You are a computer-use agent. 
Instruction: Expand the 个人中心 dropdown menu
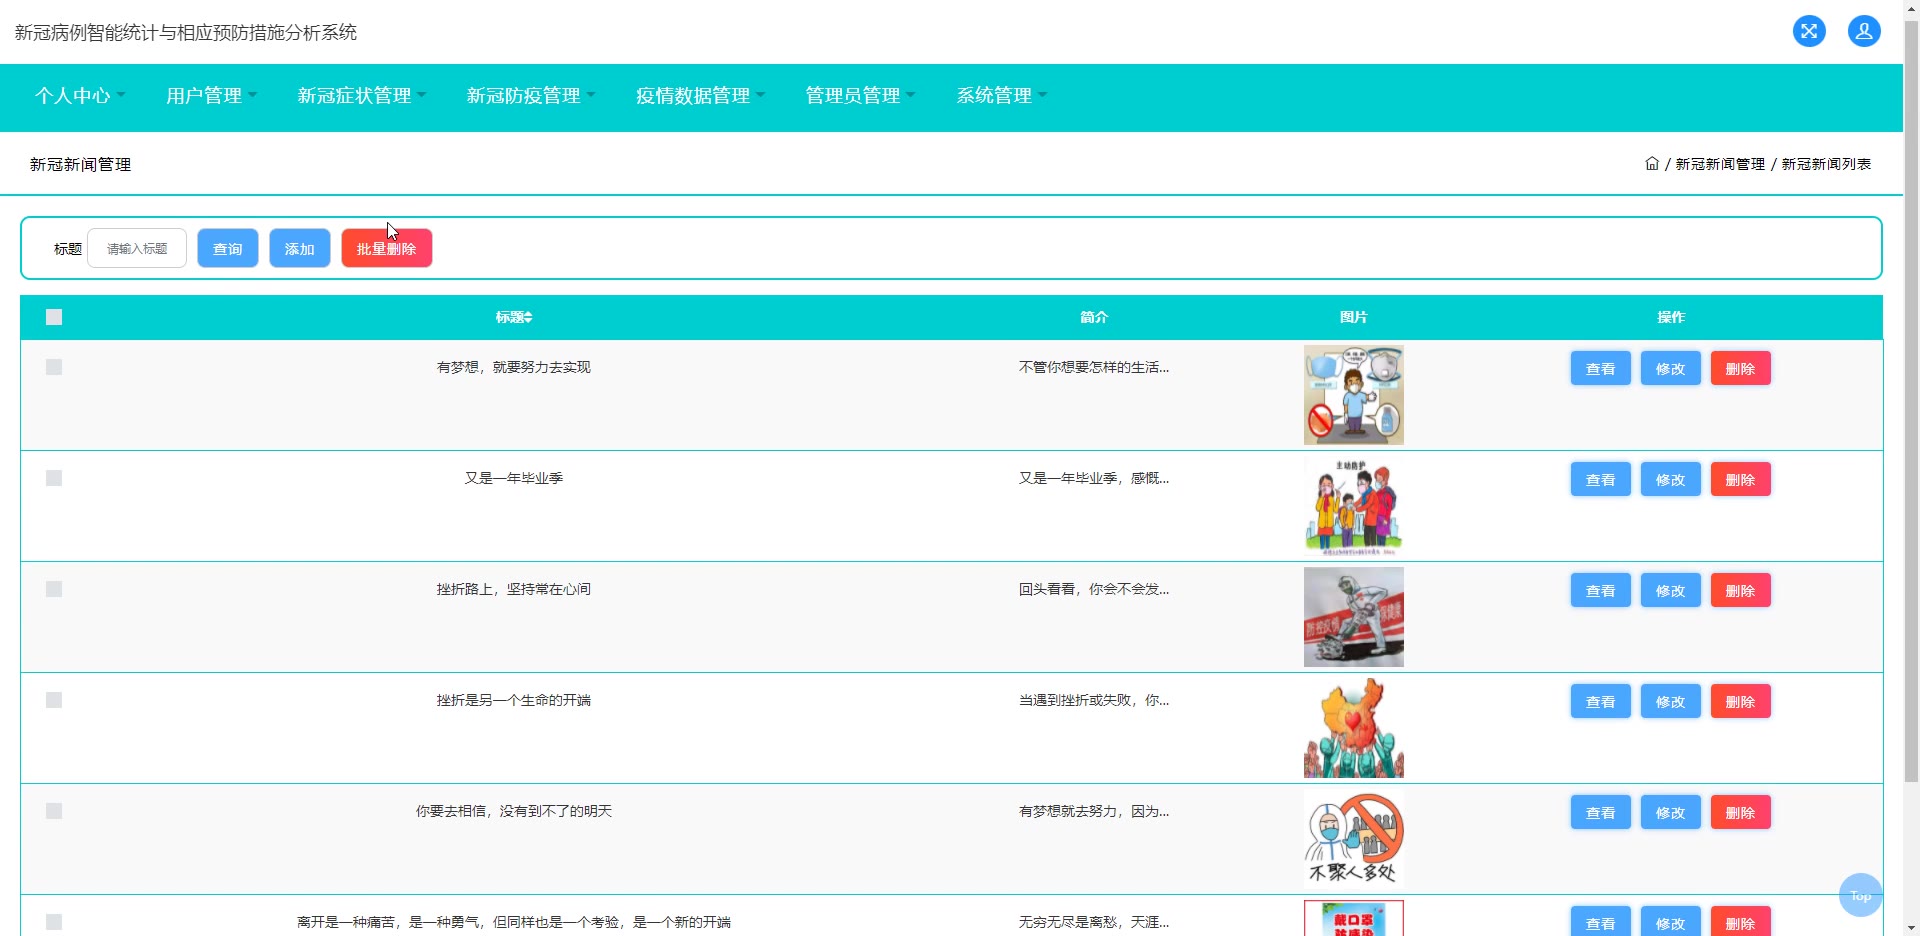point(79,96)
